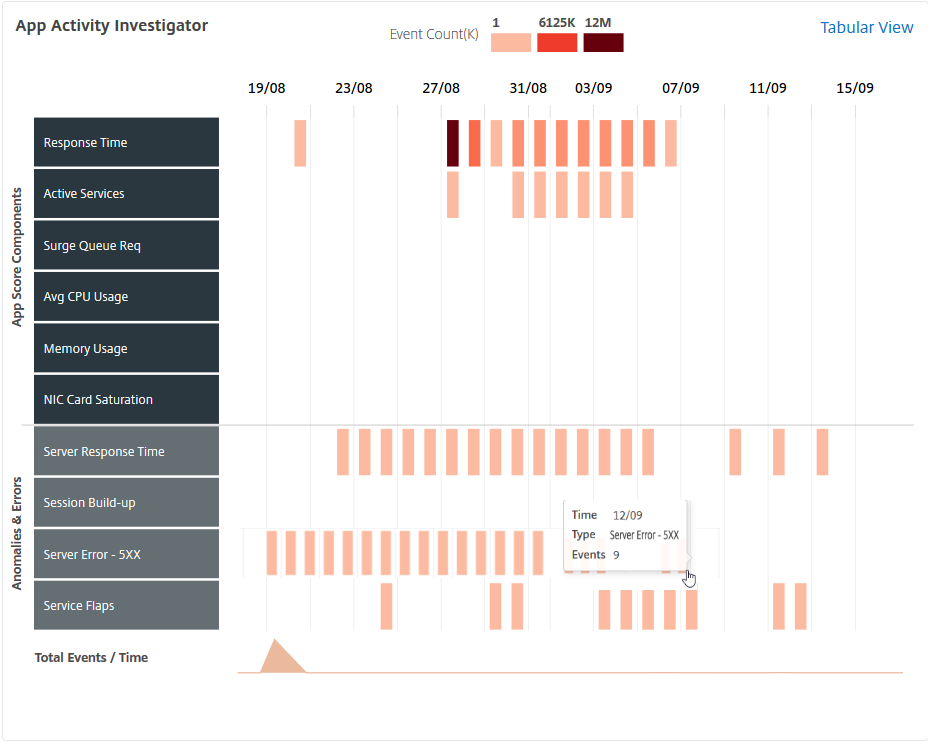Click the lightest Event Count legend swatch
Screen dimensions: 928x741
(x=511, y=43)
